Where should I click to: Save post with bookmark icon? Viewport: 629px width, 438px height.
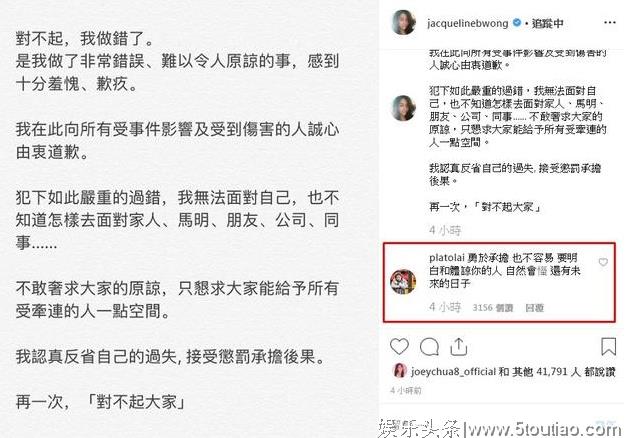pyautogui.click(x=608, y=347)
